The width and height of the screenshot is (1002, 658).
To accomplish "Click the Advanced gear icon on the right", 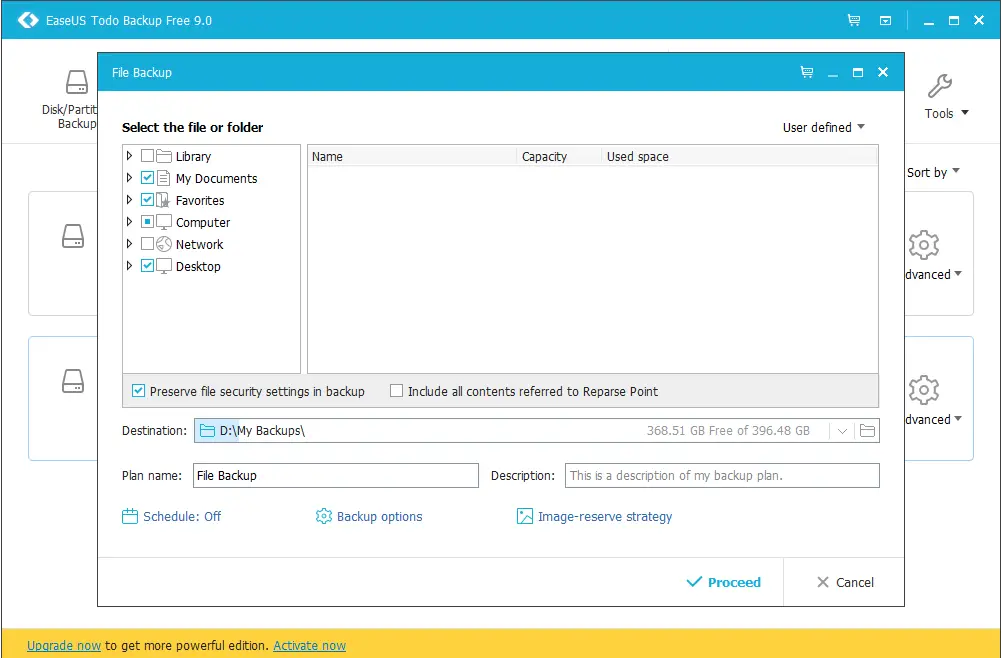I will [923, 243].
